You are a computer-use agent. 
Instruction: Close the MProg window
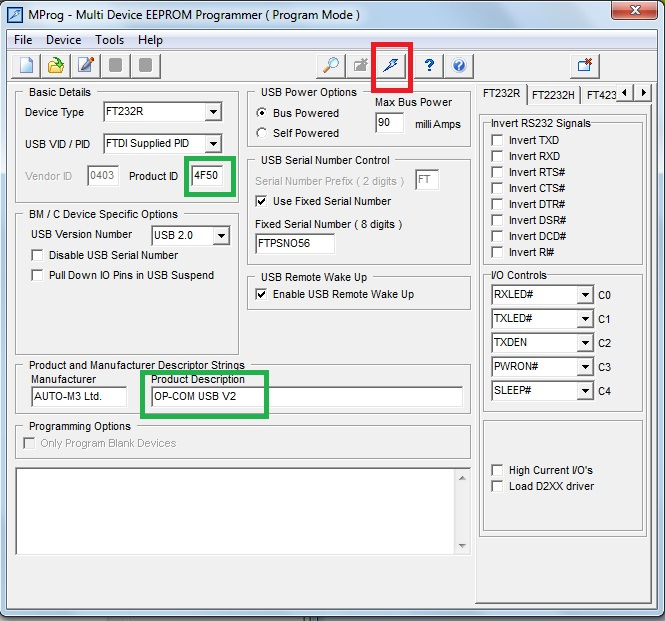point(634,10)
